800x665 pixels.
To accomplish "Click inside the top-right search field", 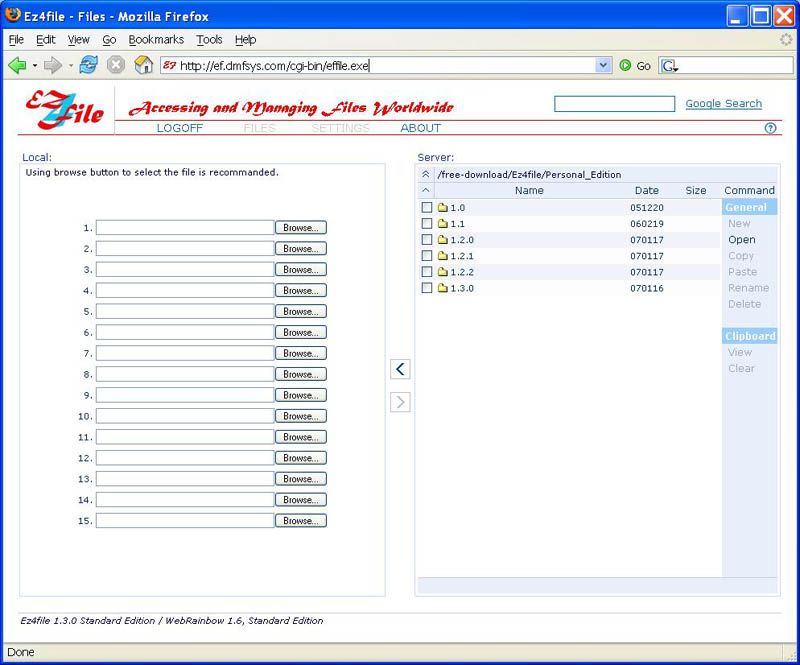I will tap(614, 103).
